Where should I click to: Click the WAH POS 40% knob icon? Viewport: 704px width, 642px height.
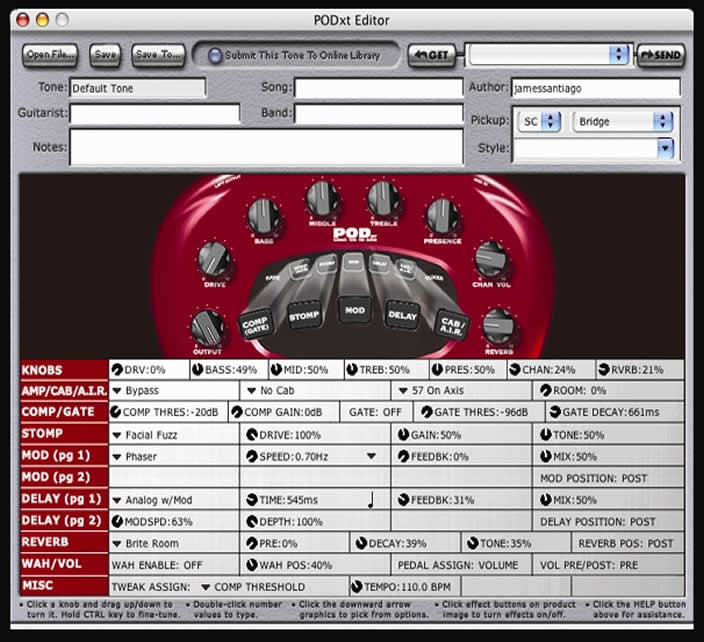point(252,565)
